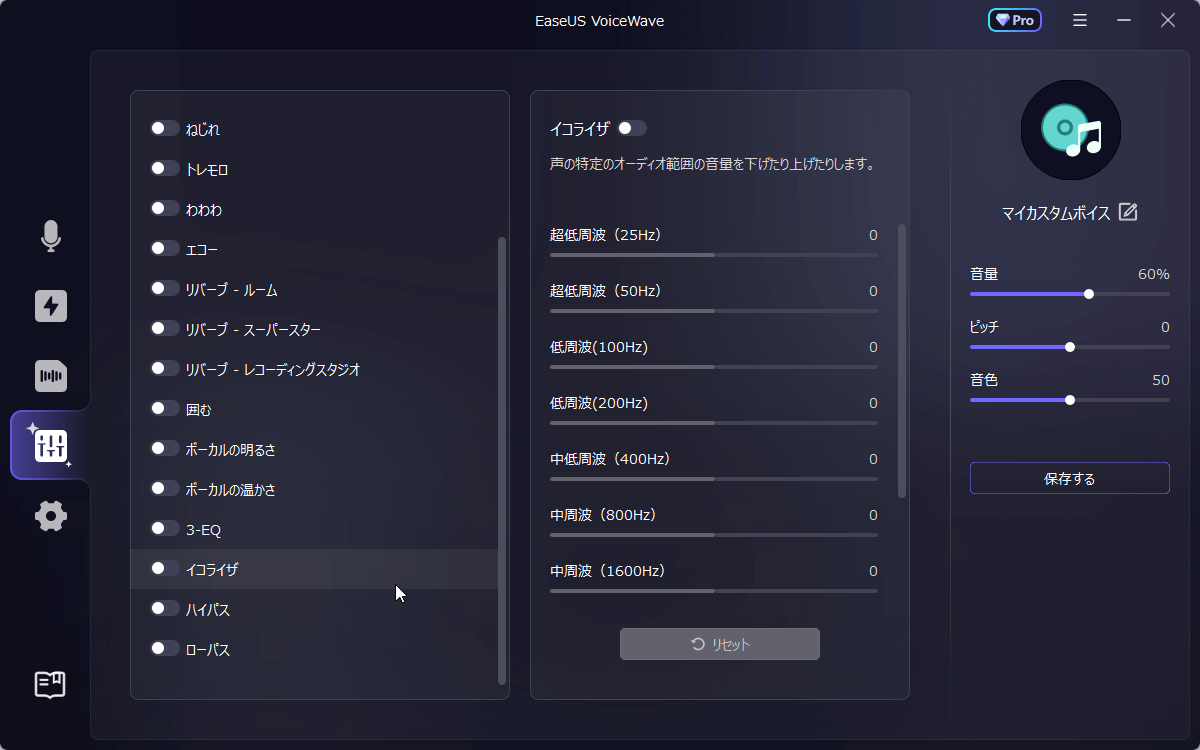
Task: Open the hamburger menu in title bar
Action: [x=1080, y=20]
